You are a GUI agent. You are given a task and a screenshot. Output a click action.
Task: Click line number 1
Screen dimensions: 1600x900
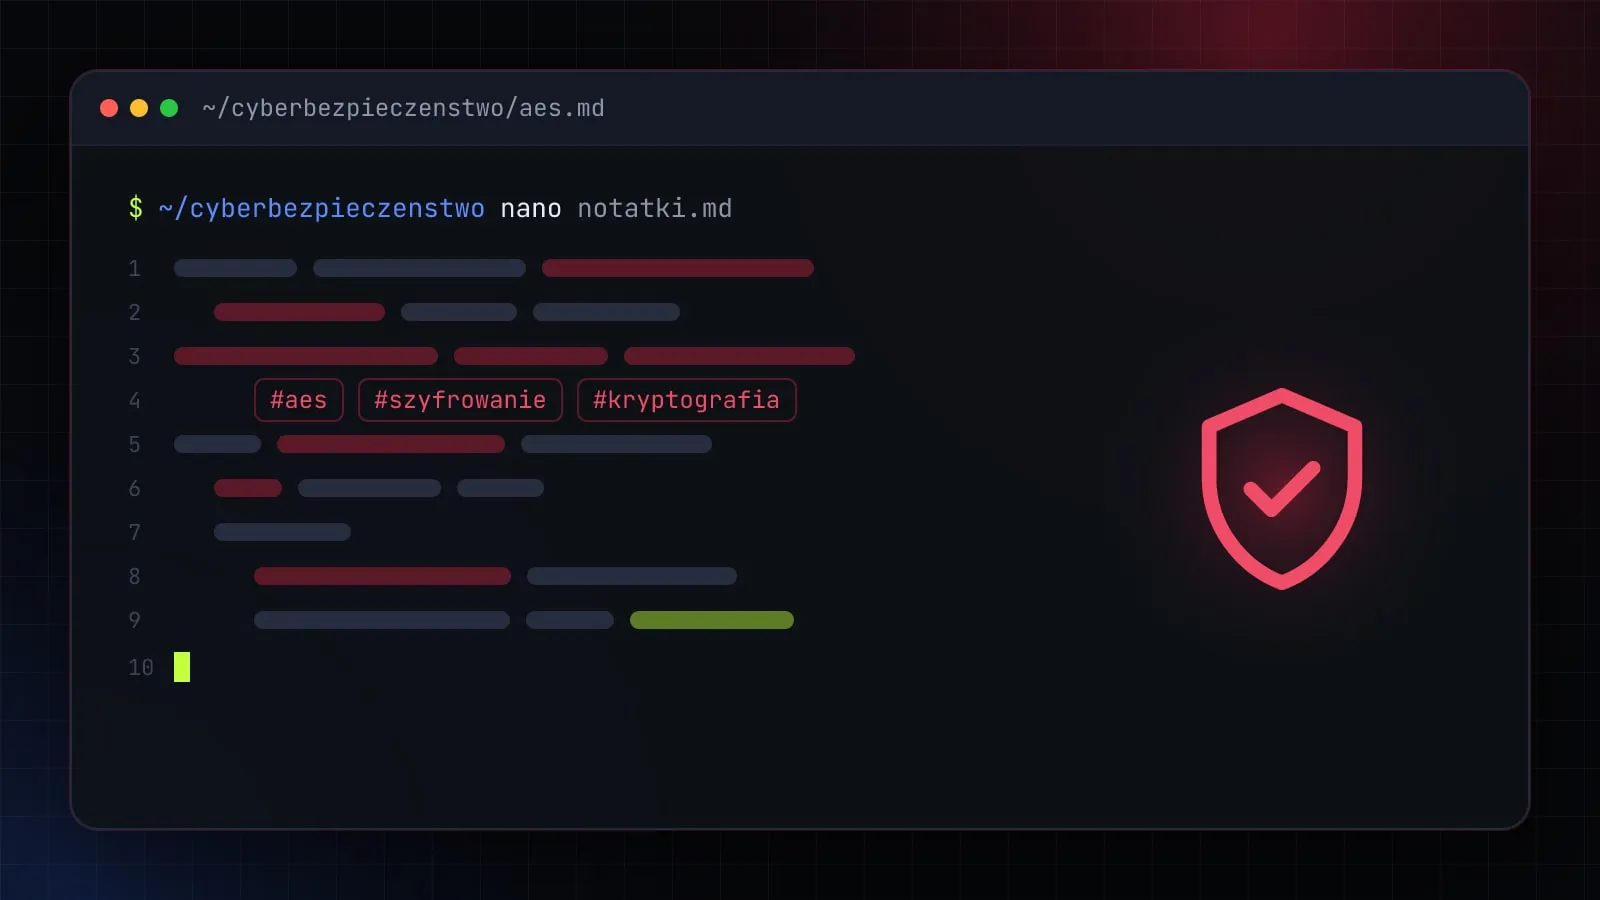(135, 268)
